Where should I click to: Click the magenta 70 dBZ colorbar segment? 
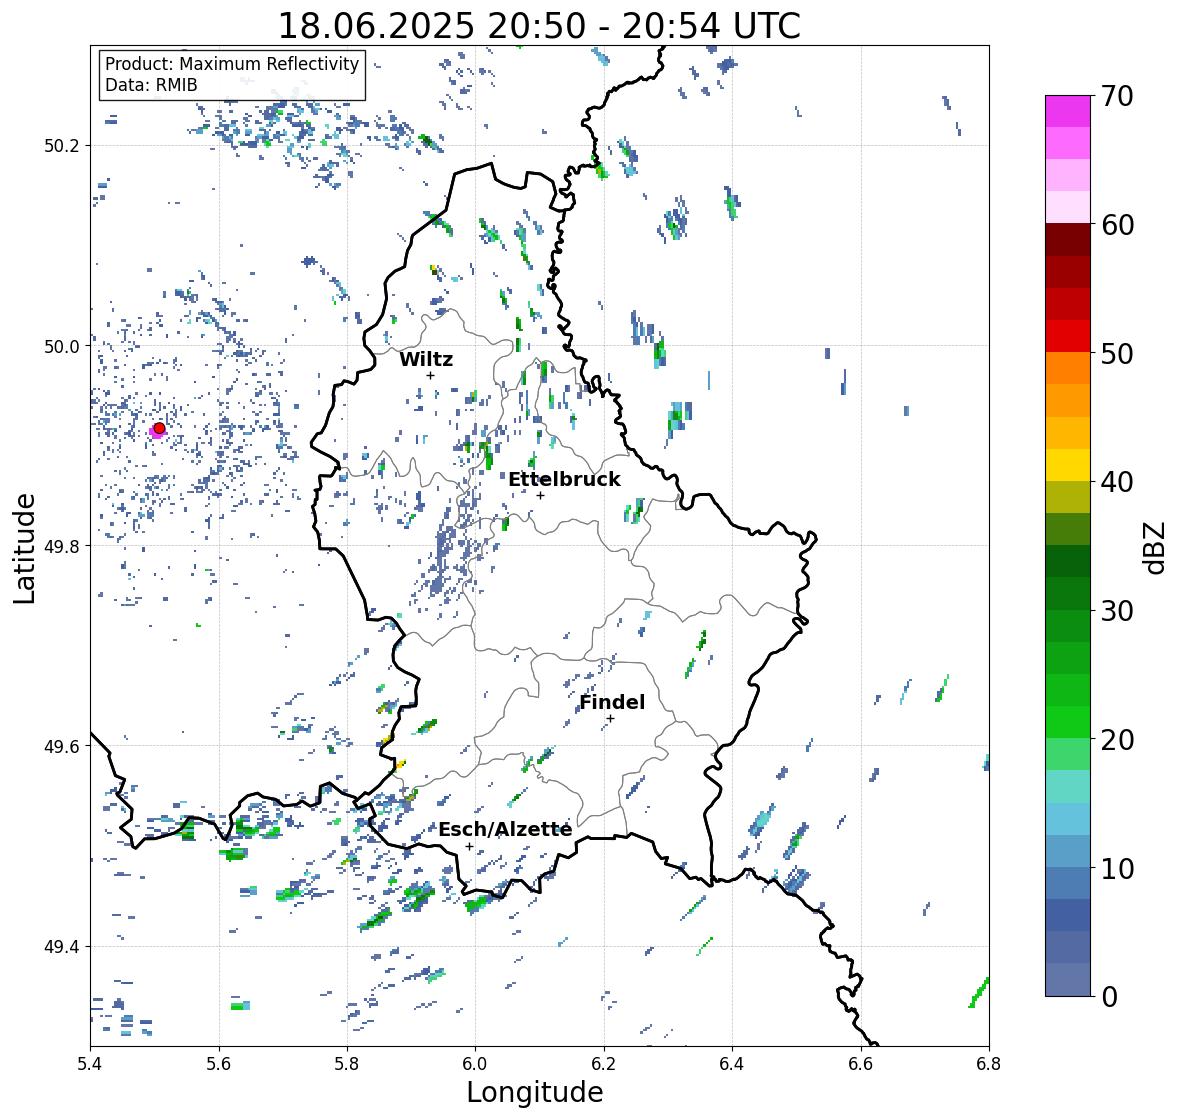click(1068, 111)
